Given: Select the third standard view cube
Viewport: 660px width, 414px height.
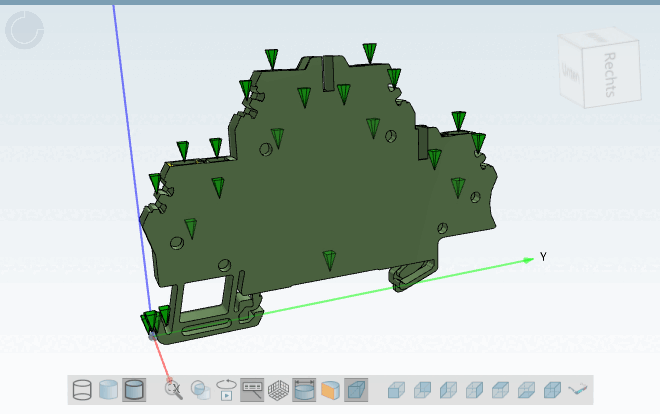Looking at the screenshot, I should [448, 390].
